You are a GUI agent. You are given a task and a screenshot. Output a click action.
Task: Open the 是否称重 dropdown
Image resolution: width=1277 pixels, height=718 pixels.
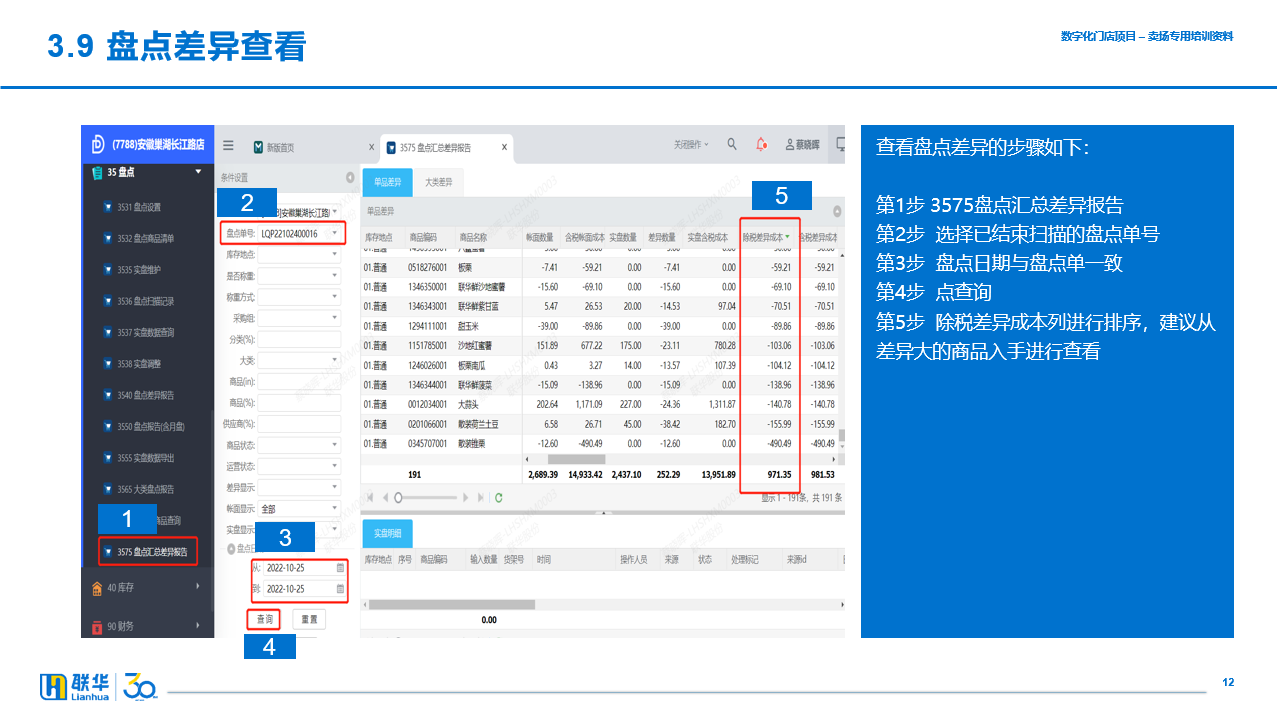[334, 276]
